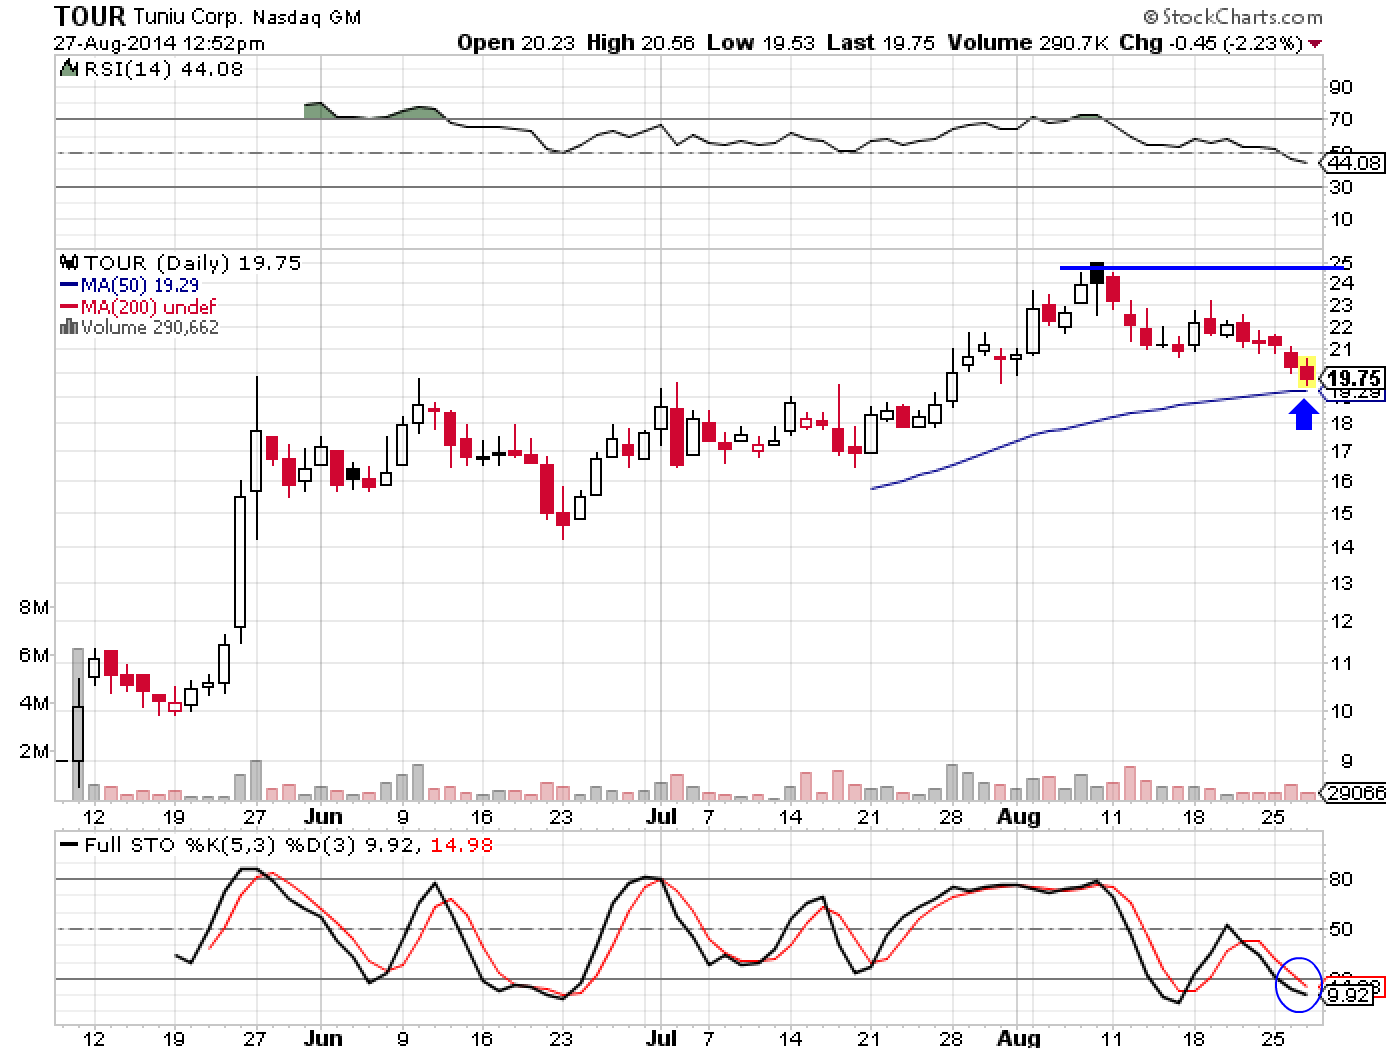Click the price axis label 13
Viewport: 1386px width, 1048px height.
coord(1340,583)
